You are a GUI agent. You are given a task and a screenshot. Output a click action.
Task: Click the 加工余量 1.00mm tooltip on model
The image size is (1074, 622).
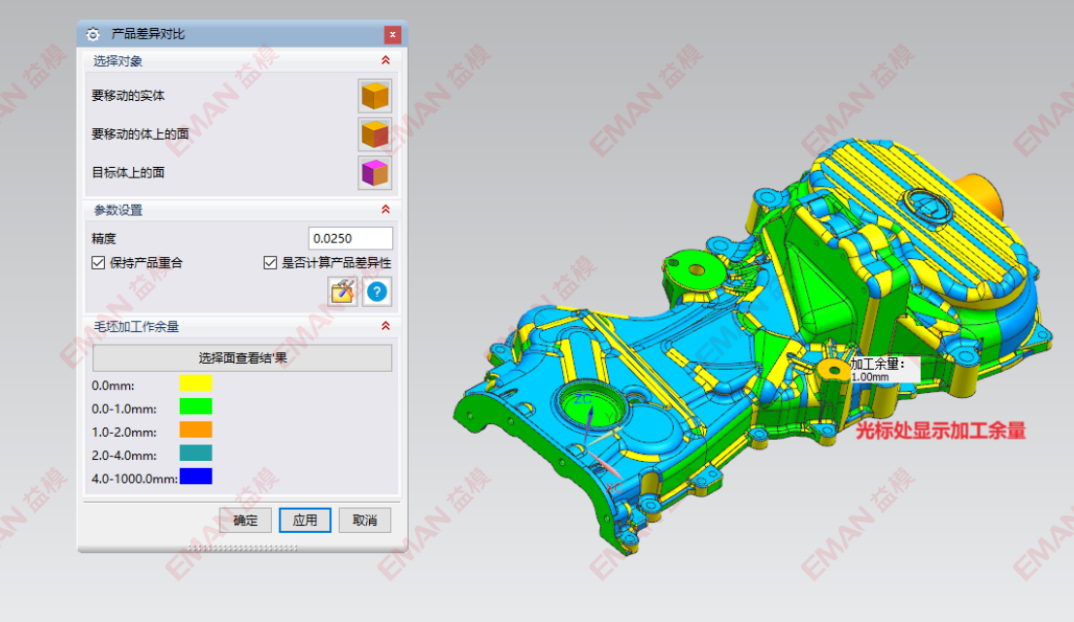coord(884,370)
